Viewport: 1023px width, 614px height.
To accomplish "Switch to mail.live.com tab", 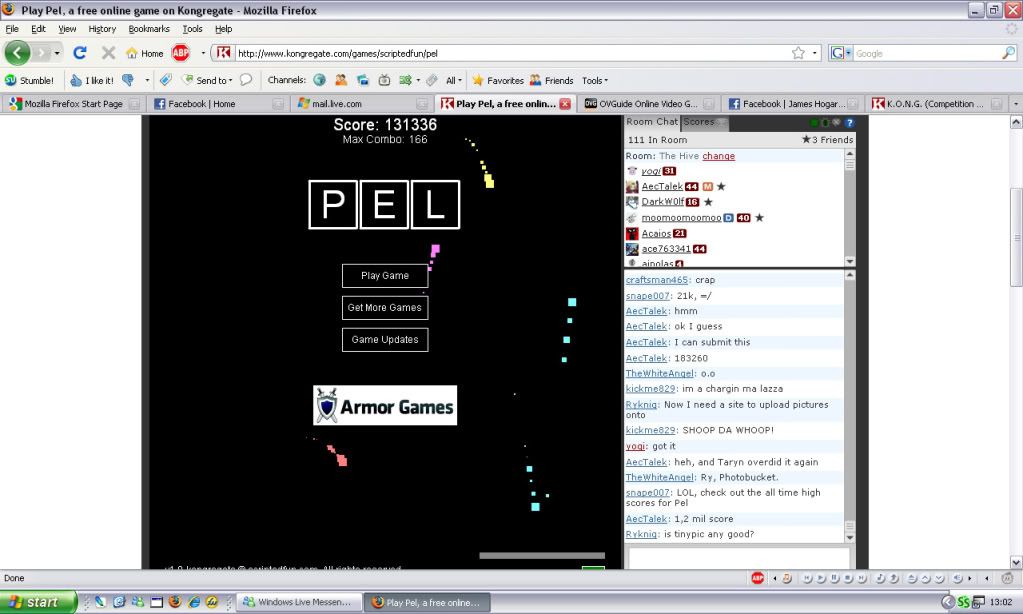I will coord(360,104).
